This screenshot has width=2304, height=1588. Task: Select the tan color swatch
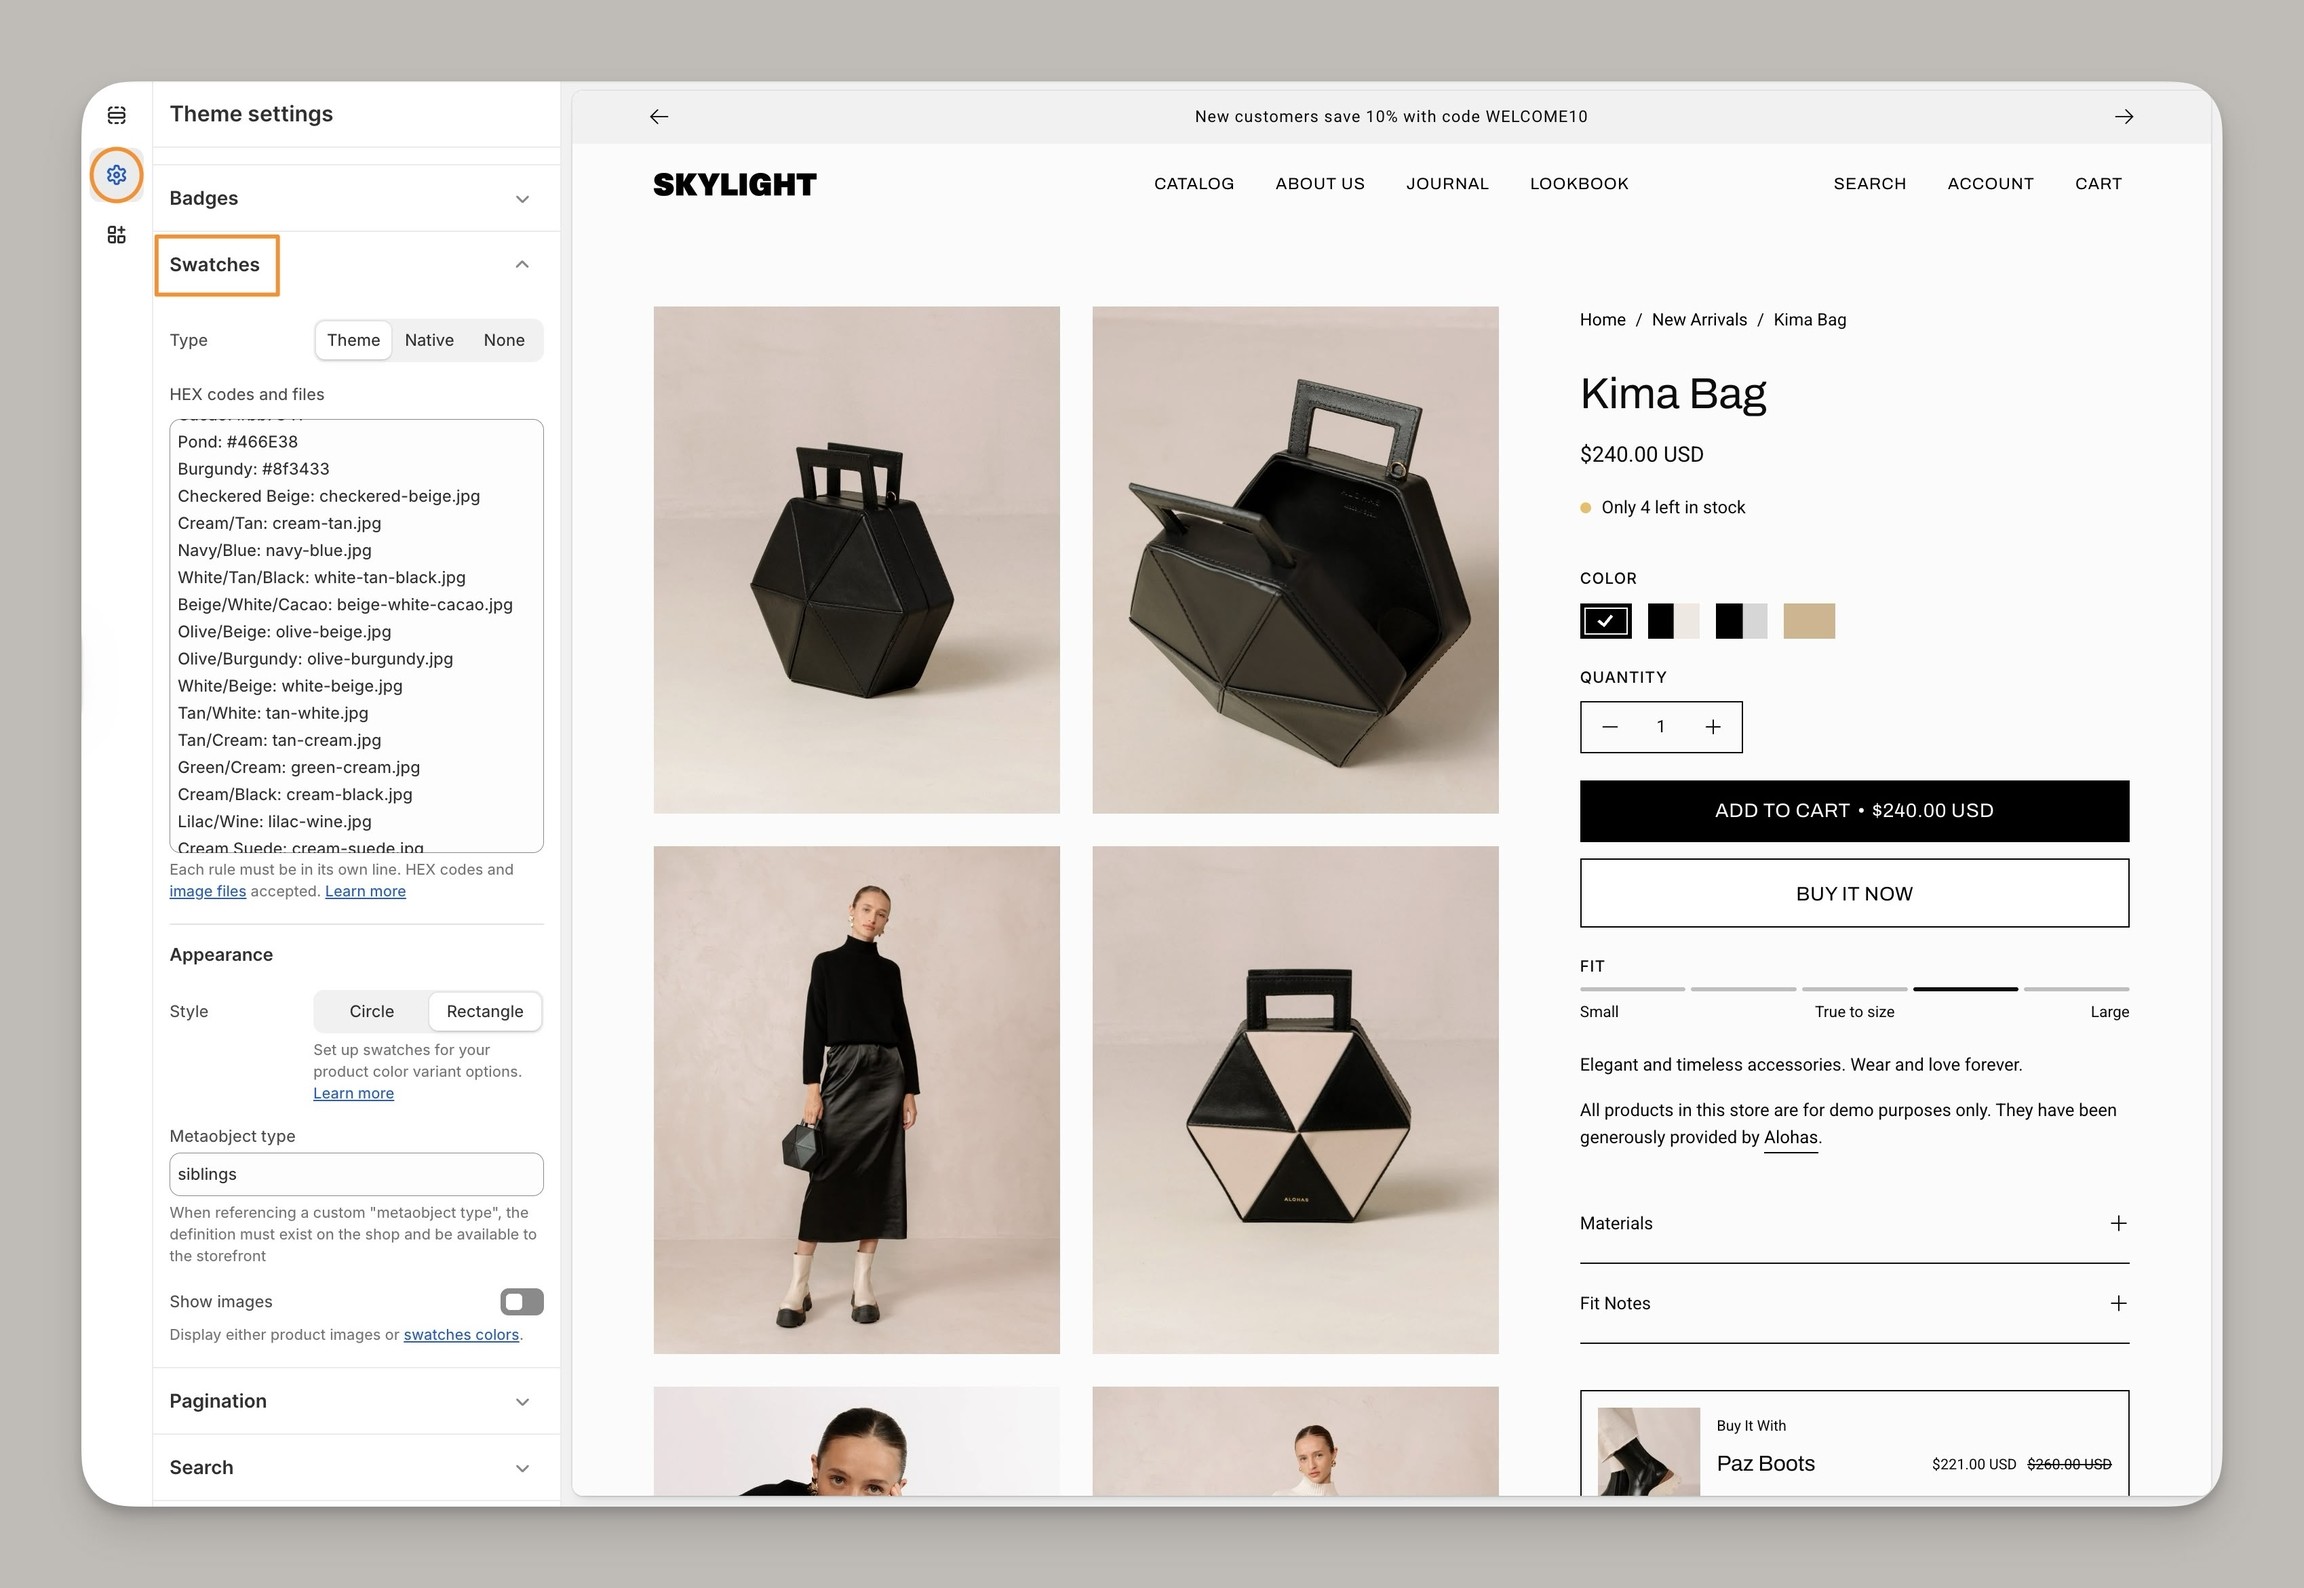point(1808,621)
